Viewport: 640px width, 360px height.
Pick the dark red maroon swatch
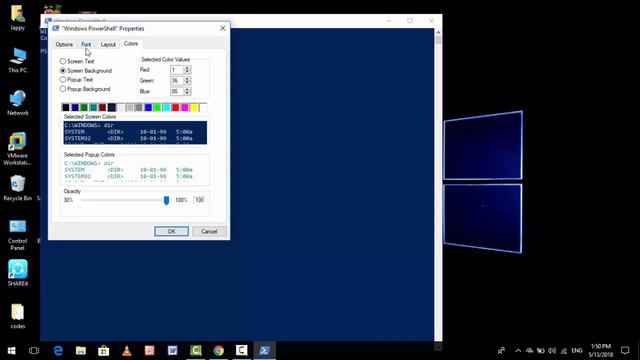(x=102, y=107)
